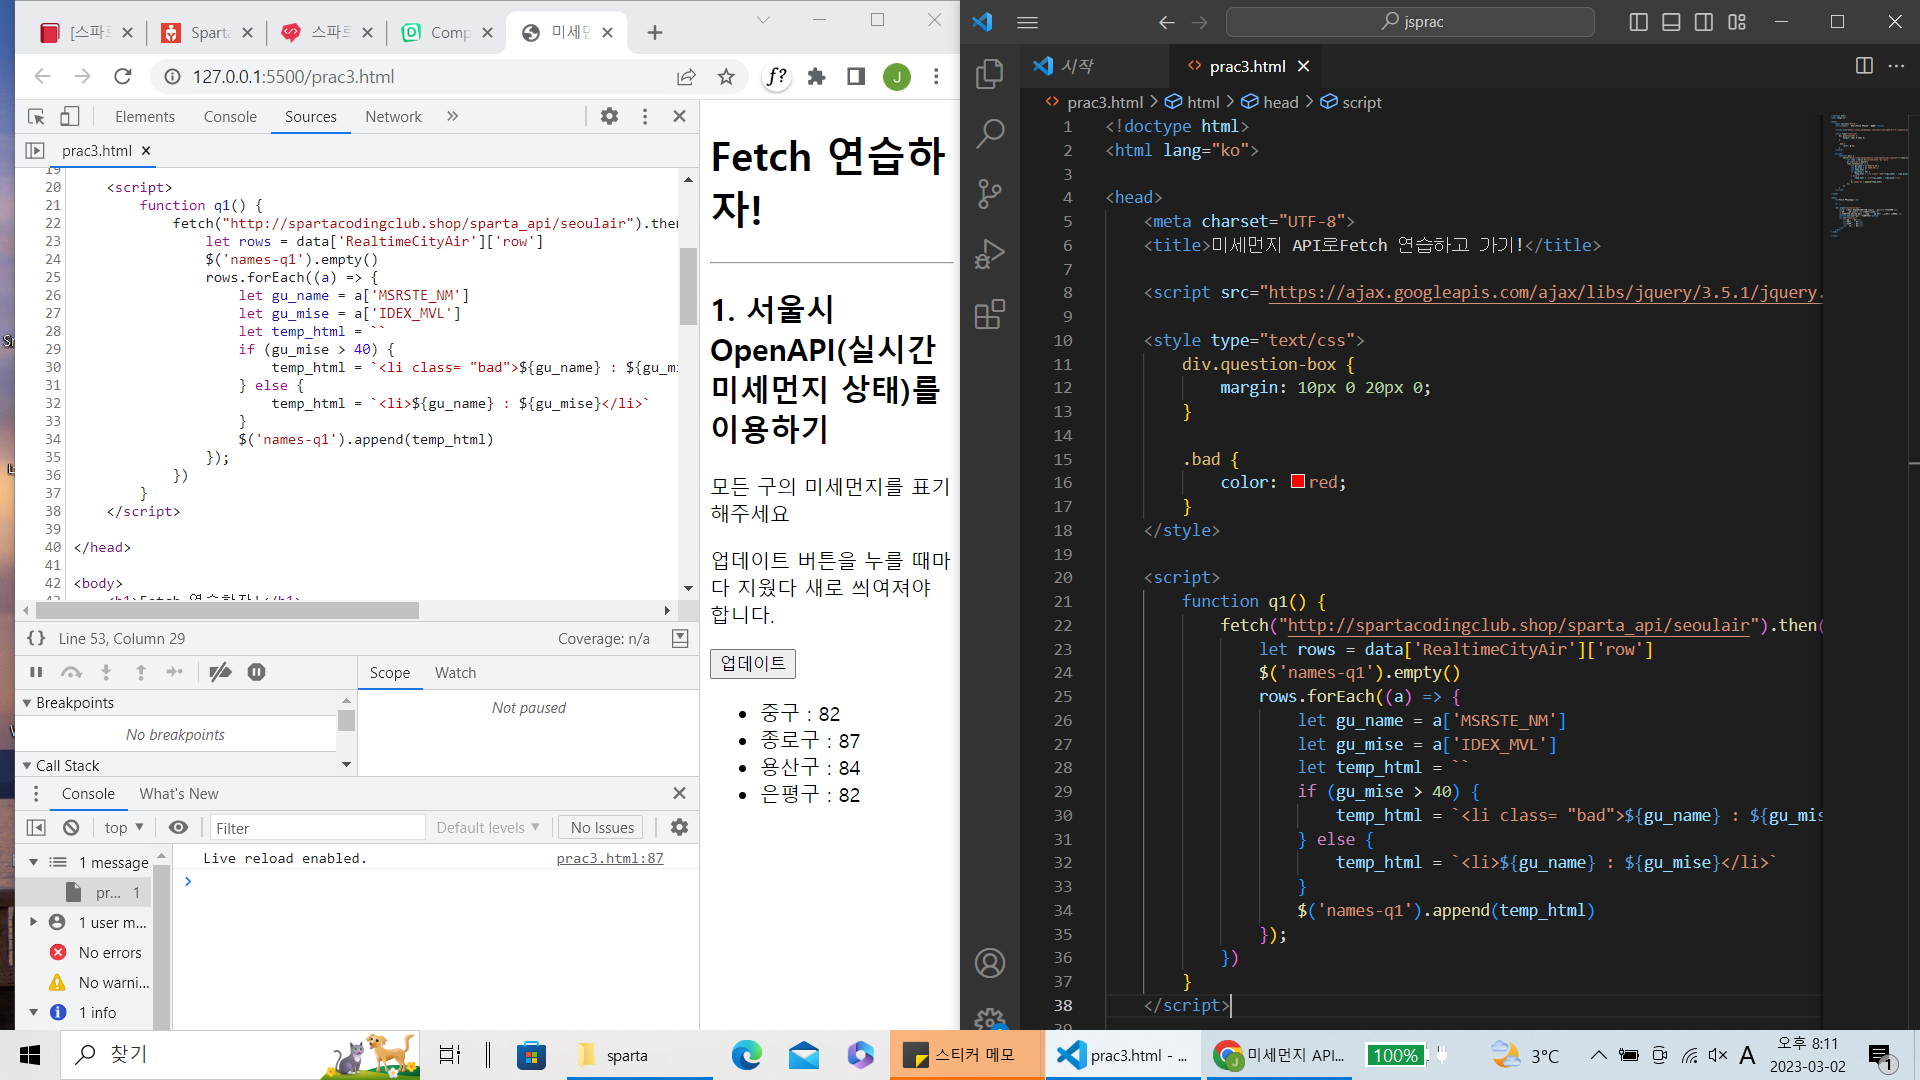Deactivate breakpoints toggle
Screen dimensions: 1920x1080
click(x=220, y=673)
